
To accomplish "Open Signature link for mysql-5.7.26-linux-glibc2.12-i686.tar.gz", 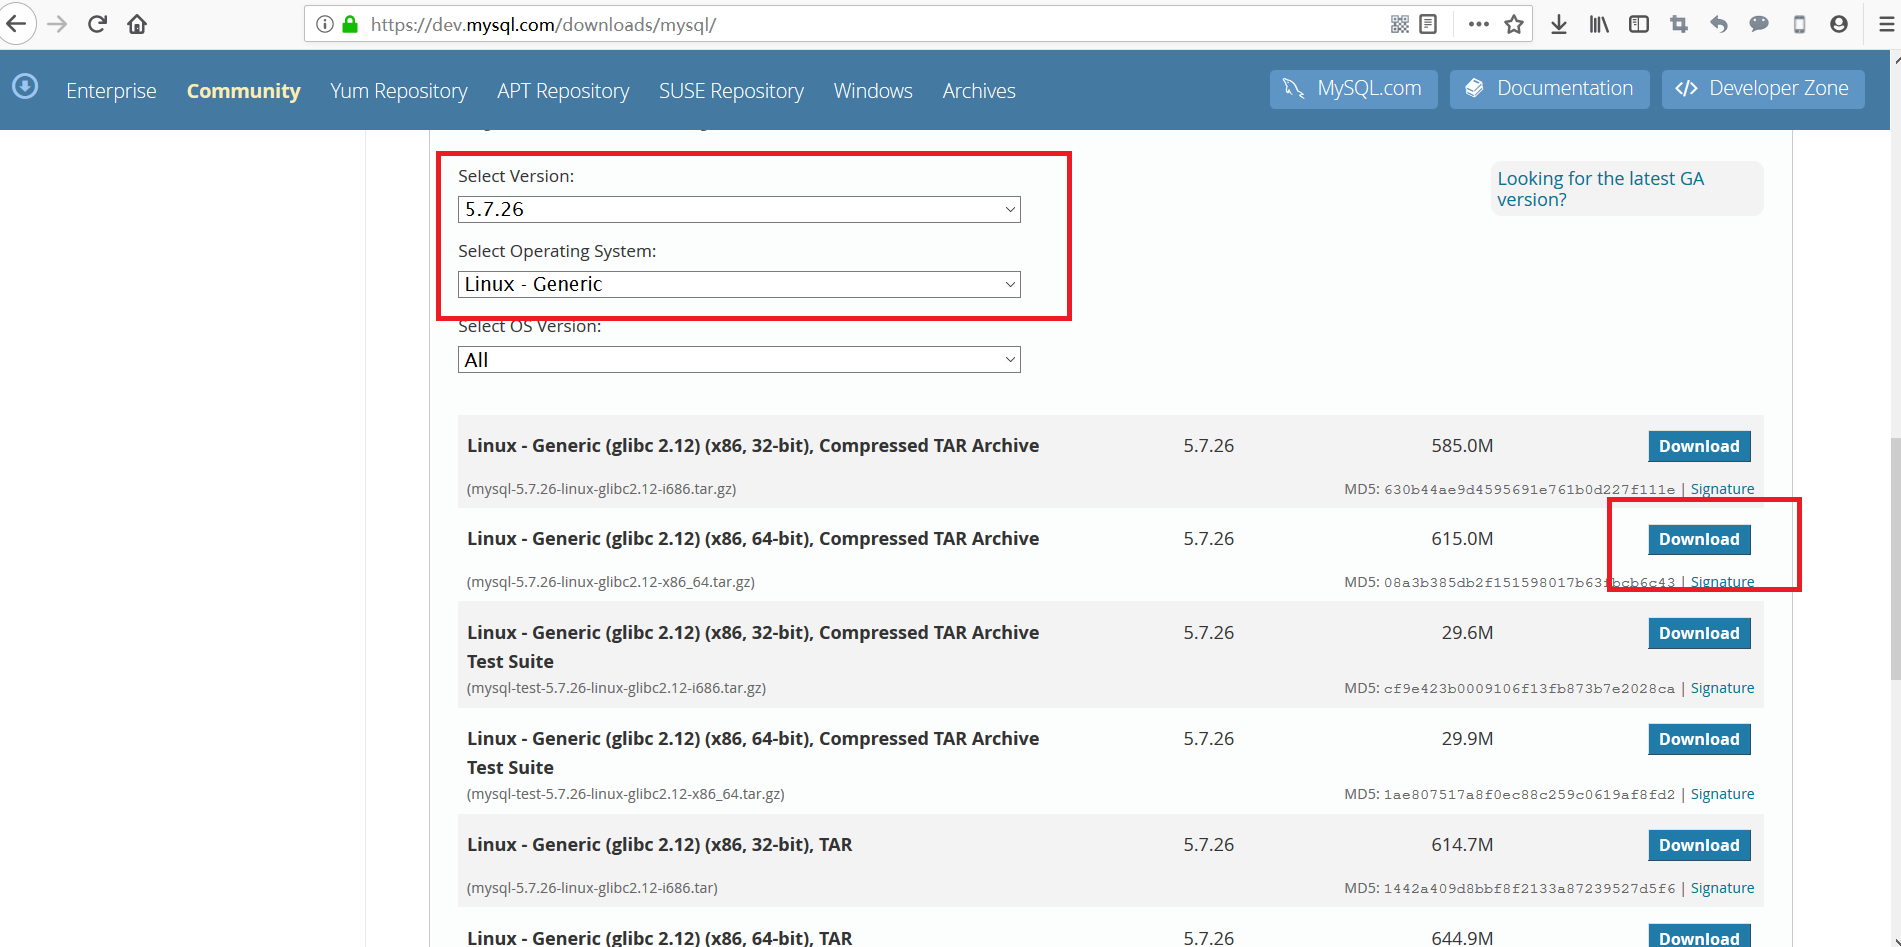I will pos(1722,489).
